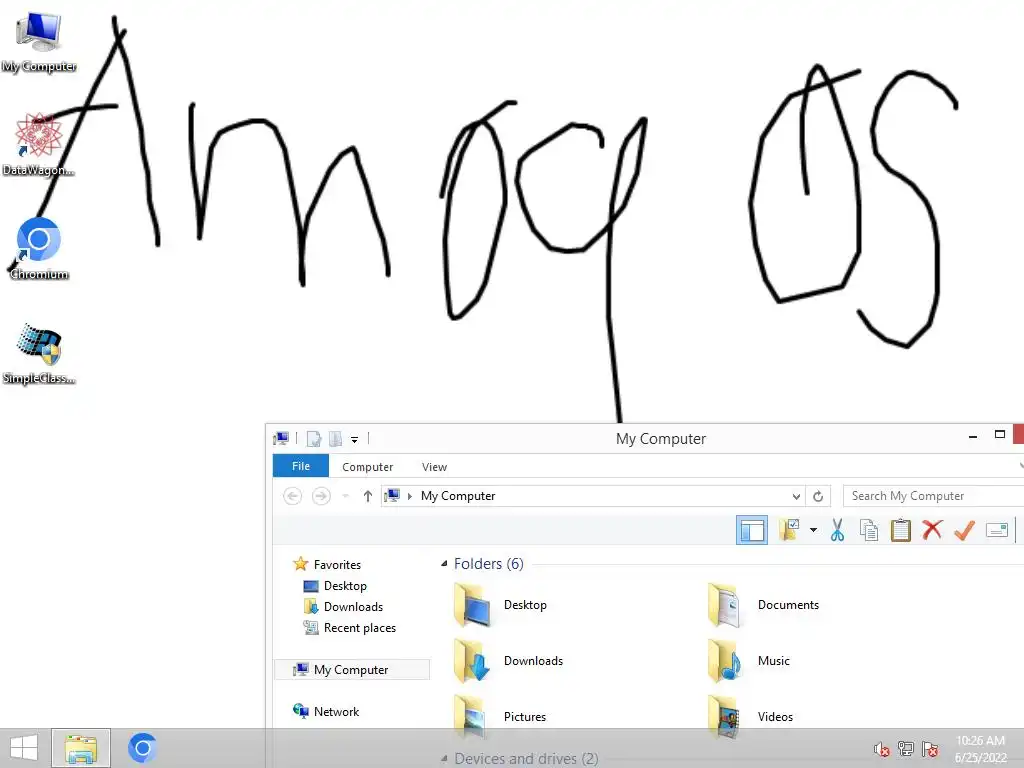1024x768 pixels.
Task: Click the folder options toolbar icon
Action: tap(789, 530)
